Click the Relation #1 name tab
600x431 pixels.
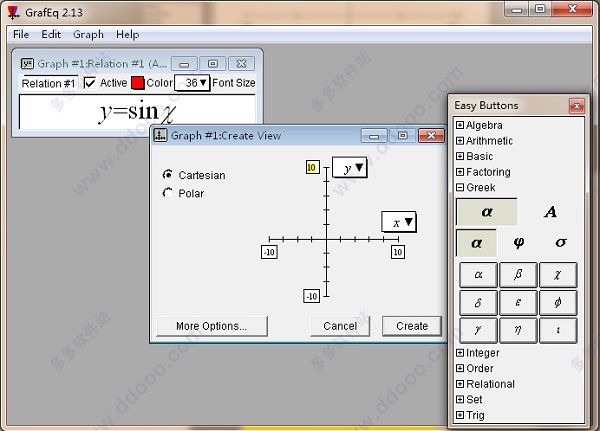click(x=49, y=83)
